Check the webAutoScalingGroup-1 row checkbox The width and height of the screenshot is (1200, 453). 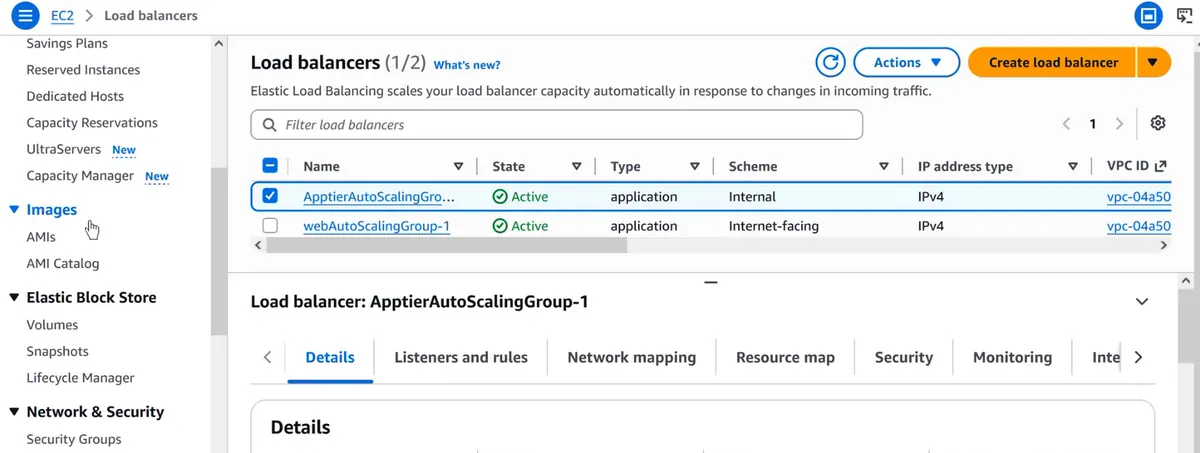[270, 226]
